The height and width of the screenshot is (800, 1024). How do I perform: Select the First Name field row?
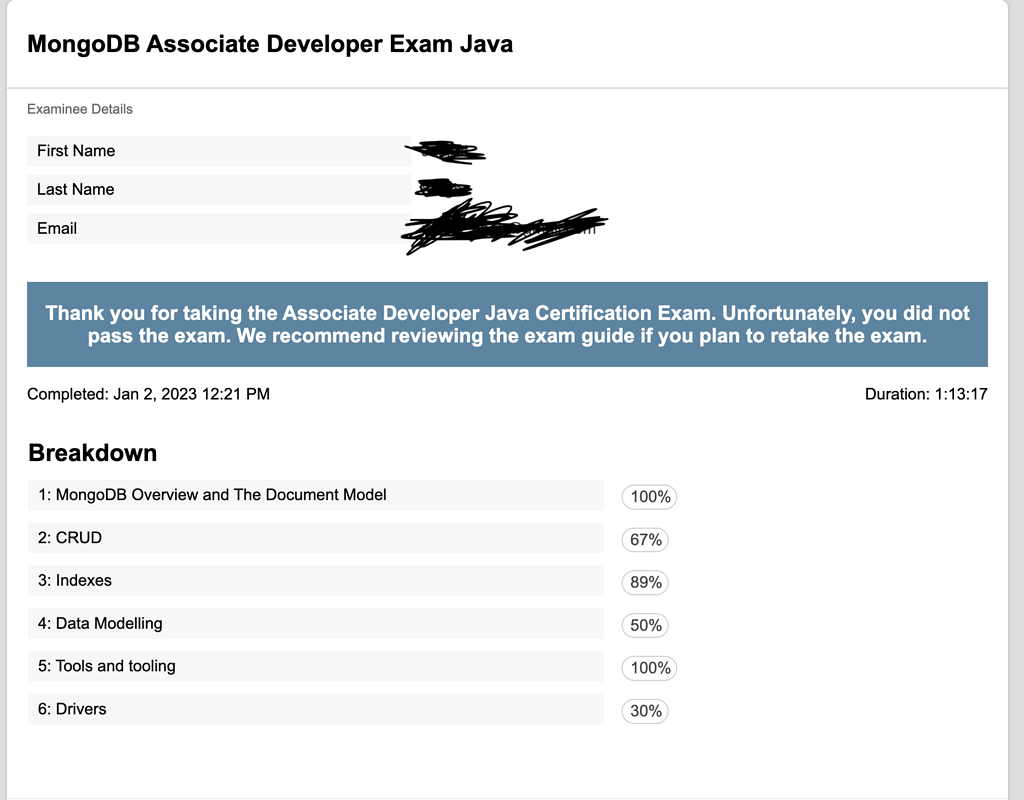pyautogui.click(x=218, y=151)
